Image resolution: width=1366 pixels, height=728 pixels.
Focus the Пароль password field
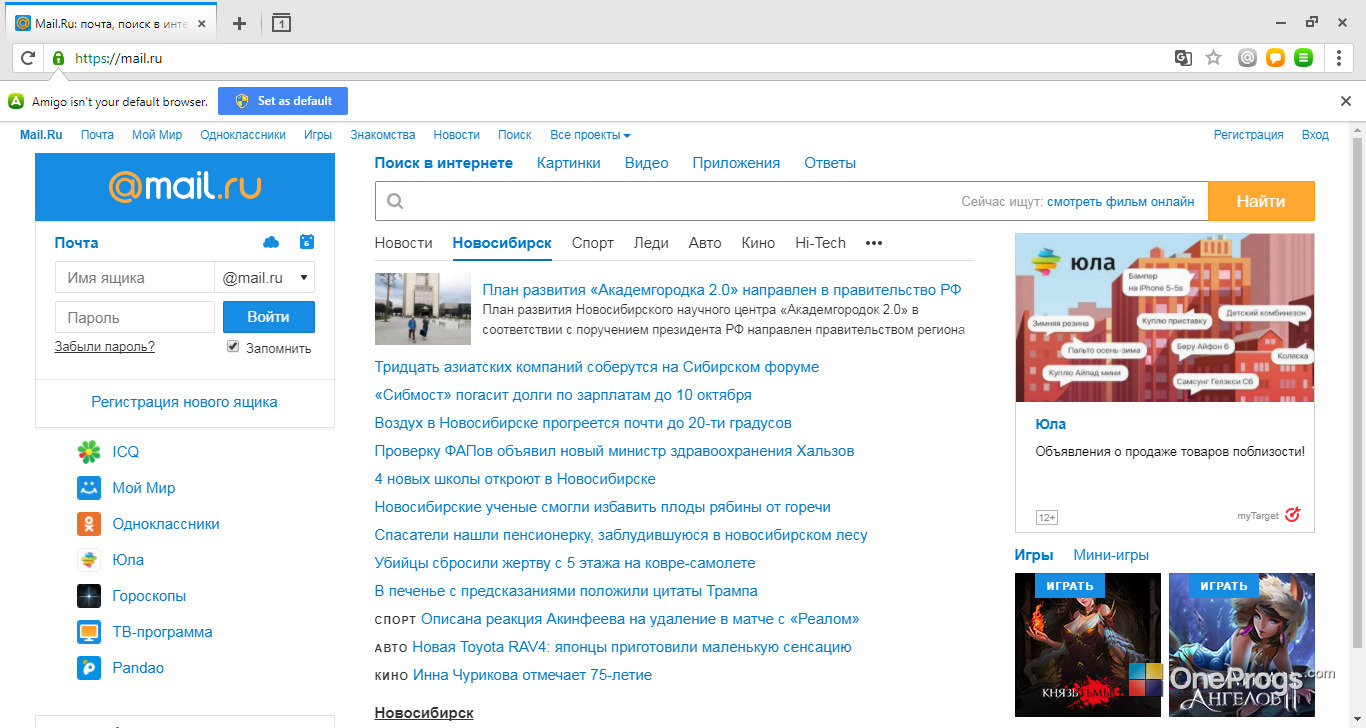pos(135,317)
